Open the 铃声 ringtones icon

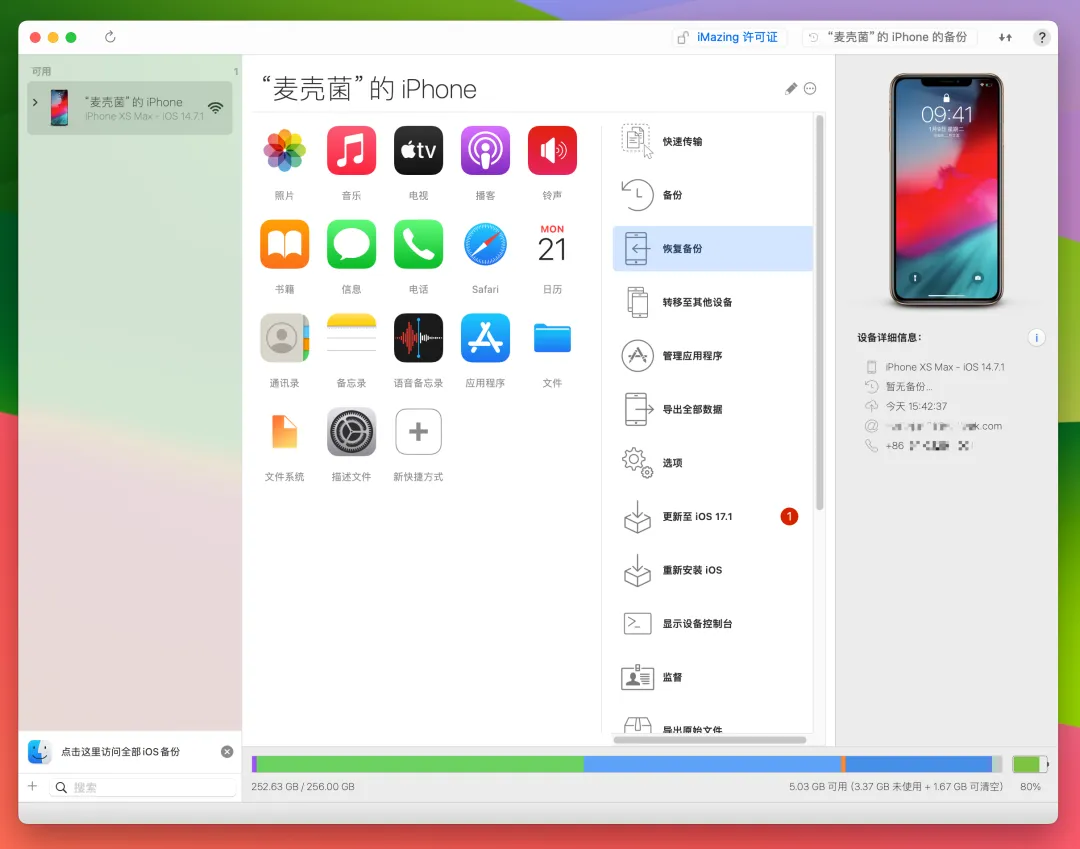pyautogui.click(x=552, y=150)
